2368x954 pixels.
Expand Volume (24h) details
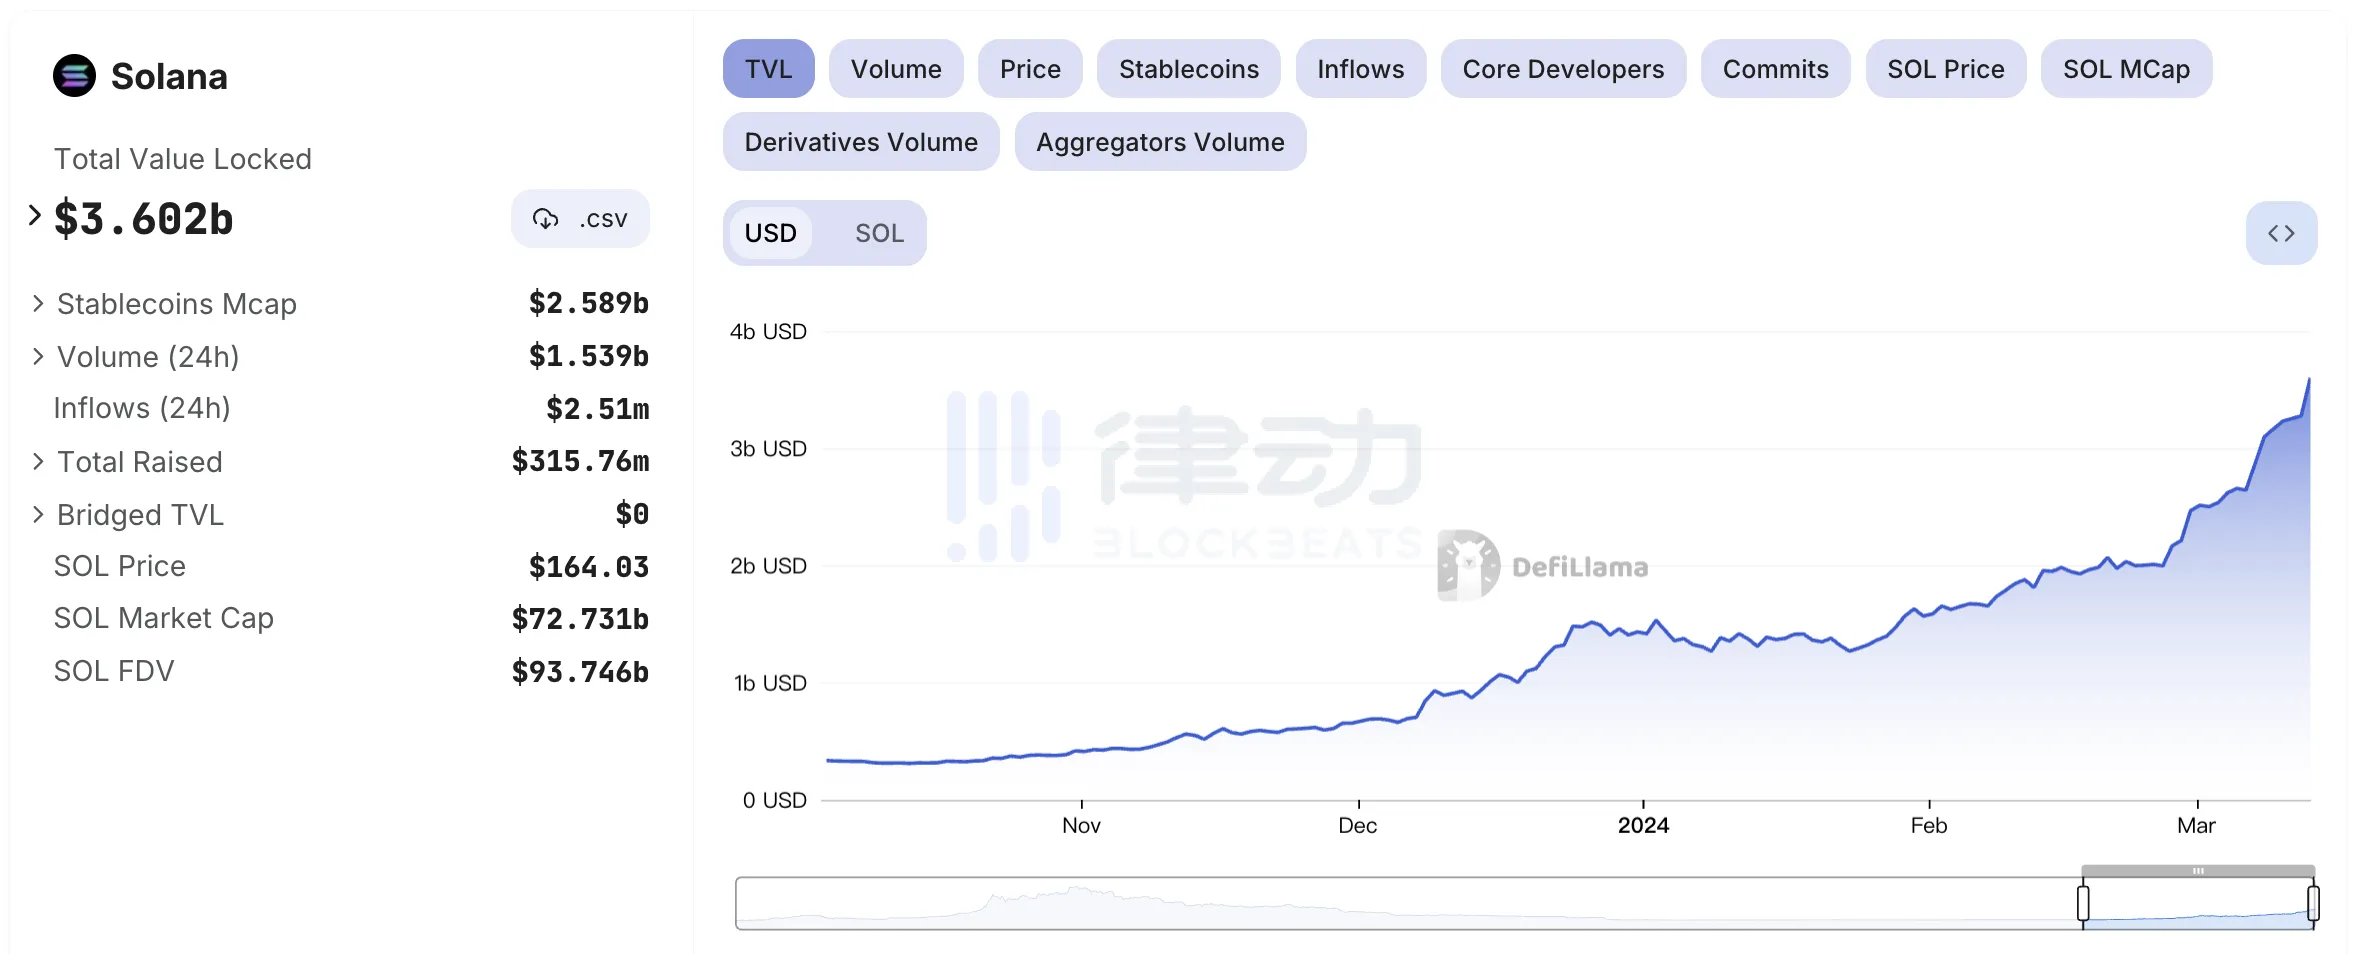tap(38, 356)
